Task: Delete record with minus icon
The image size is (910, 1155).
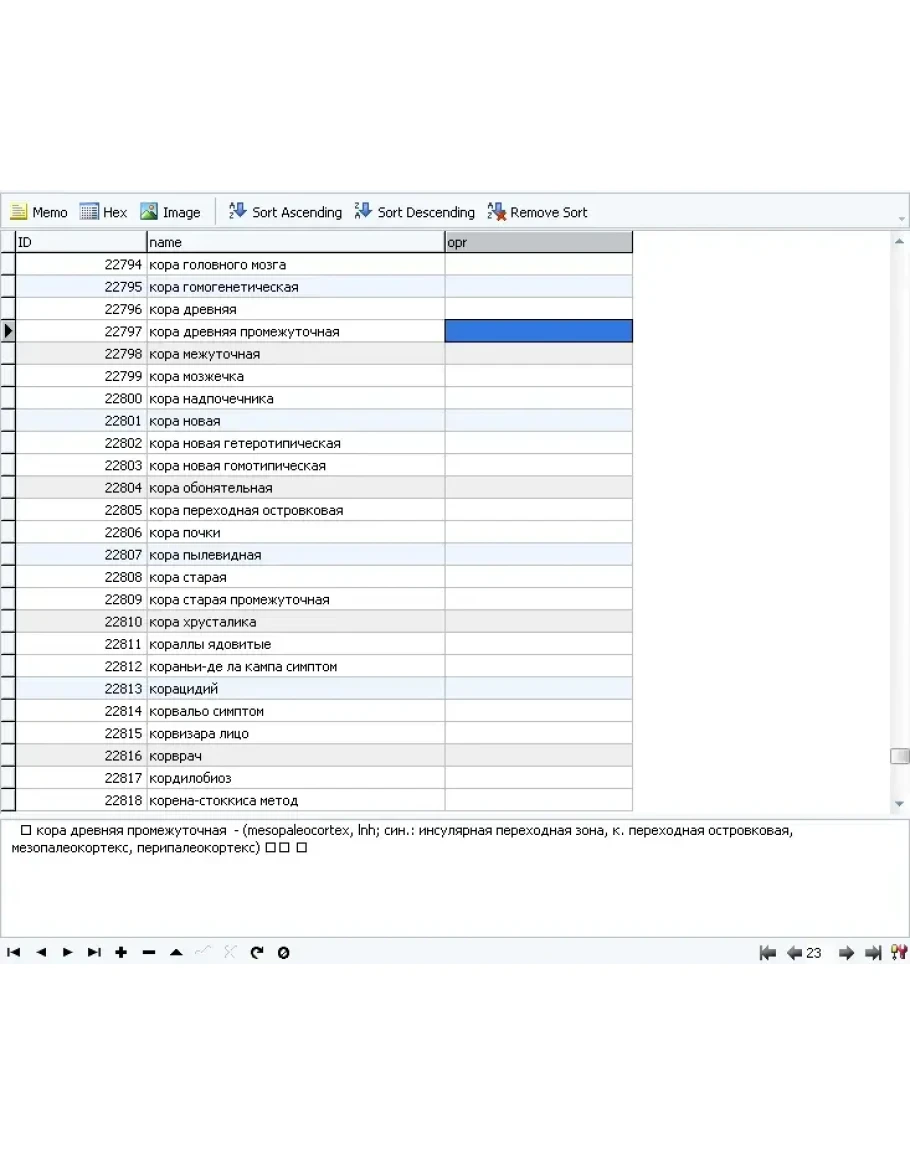Action: coord(149,953)
